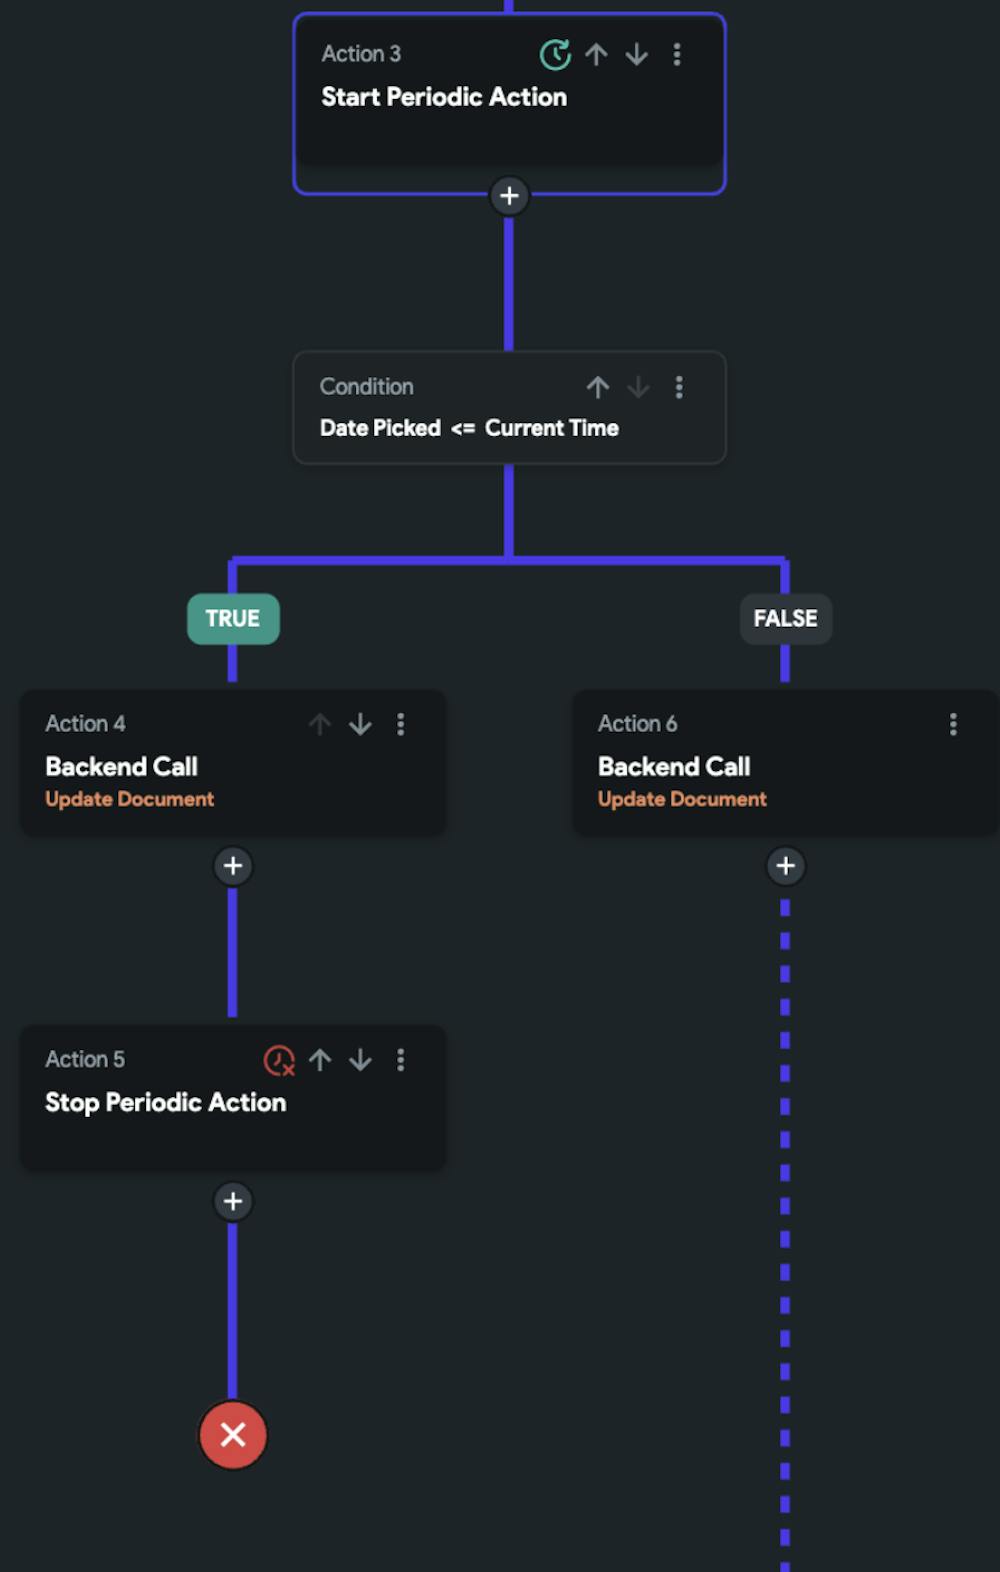
Task: Click Update Document on Action 4
Action: tap(129, 799)
